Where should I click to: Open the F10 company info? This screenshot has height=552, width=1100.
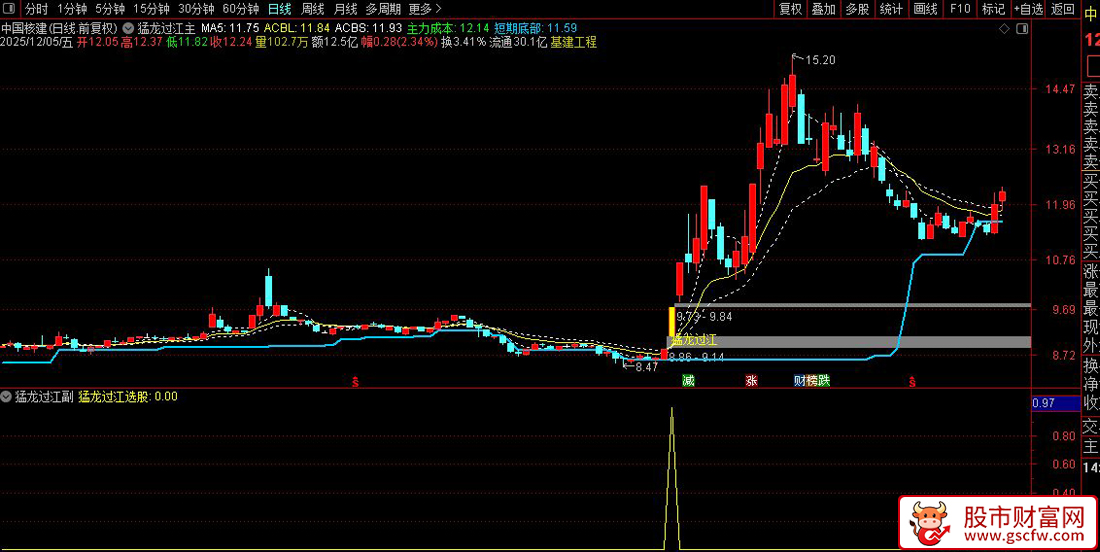click(960, 9)
